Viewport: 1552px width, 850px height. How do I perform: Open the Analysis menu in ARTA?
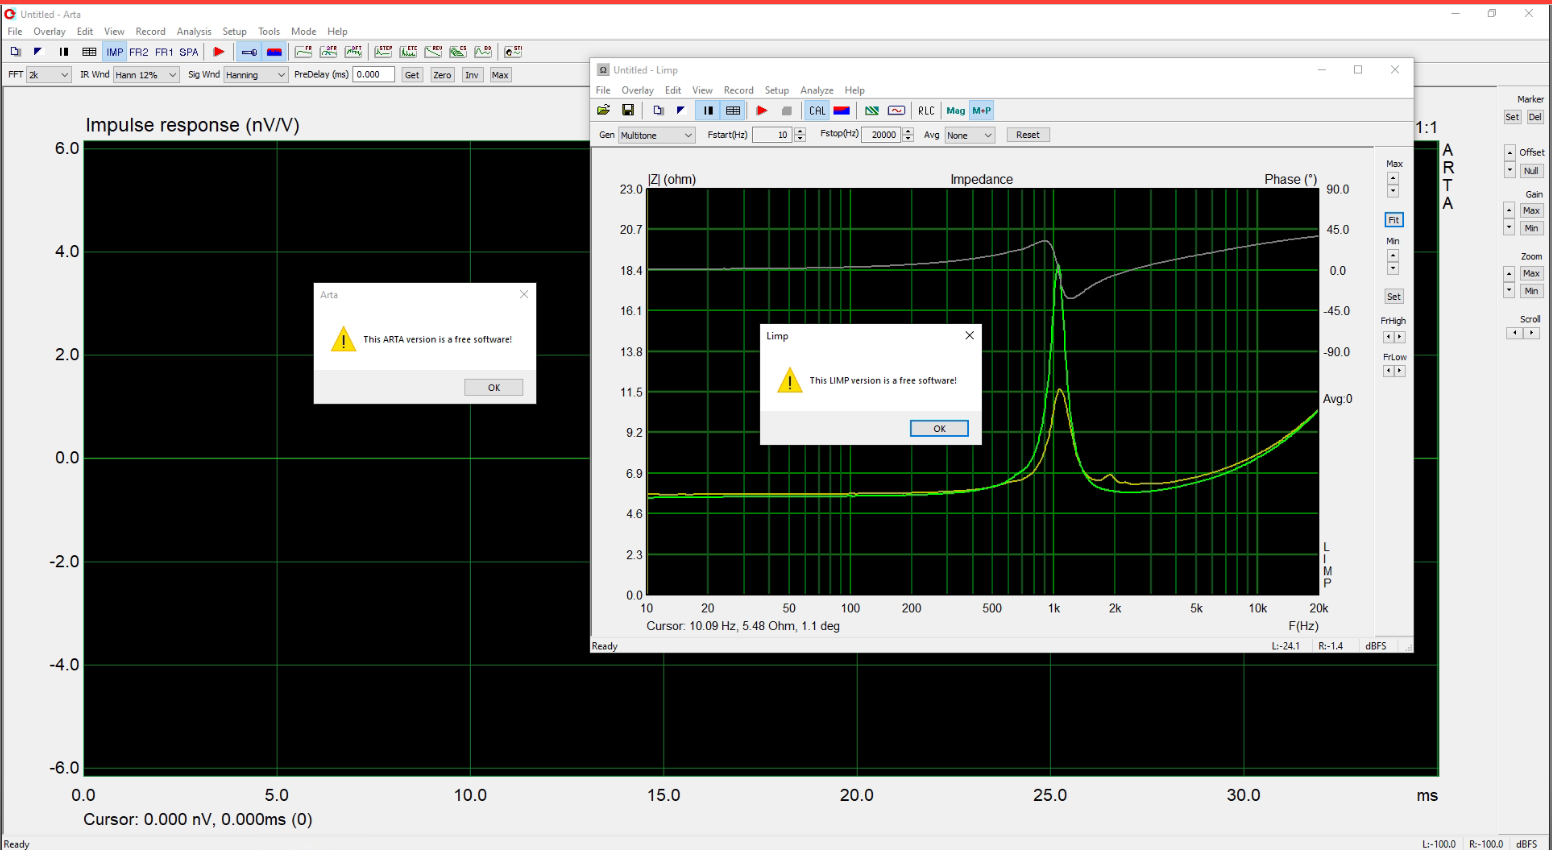[x=194, y=32]
